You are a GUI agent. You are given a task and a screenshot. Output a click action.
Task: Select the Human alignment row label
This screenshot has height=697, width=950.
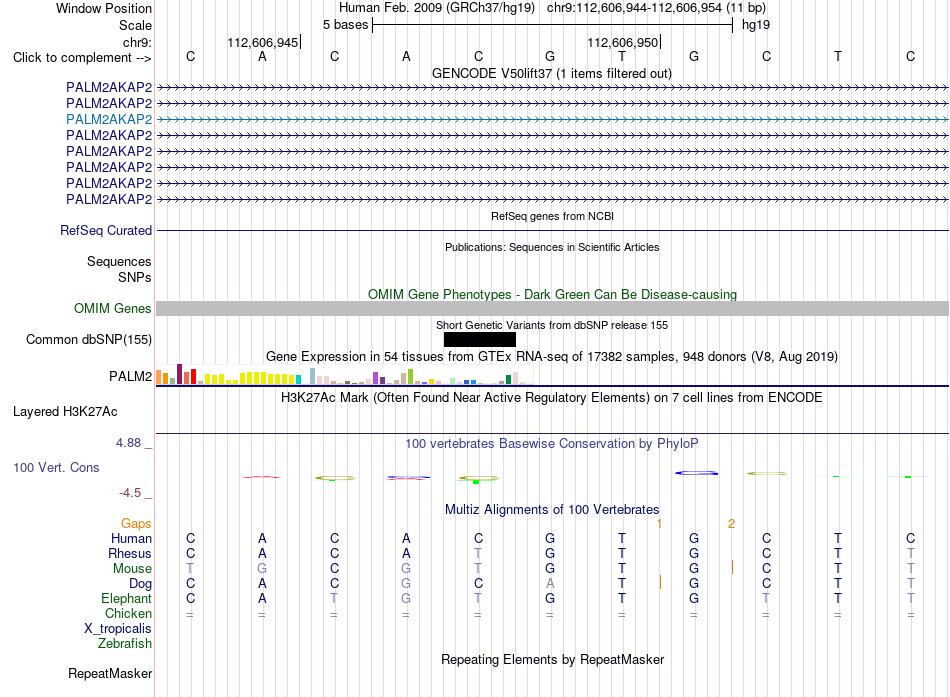point(131,538)
